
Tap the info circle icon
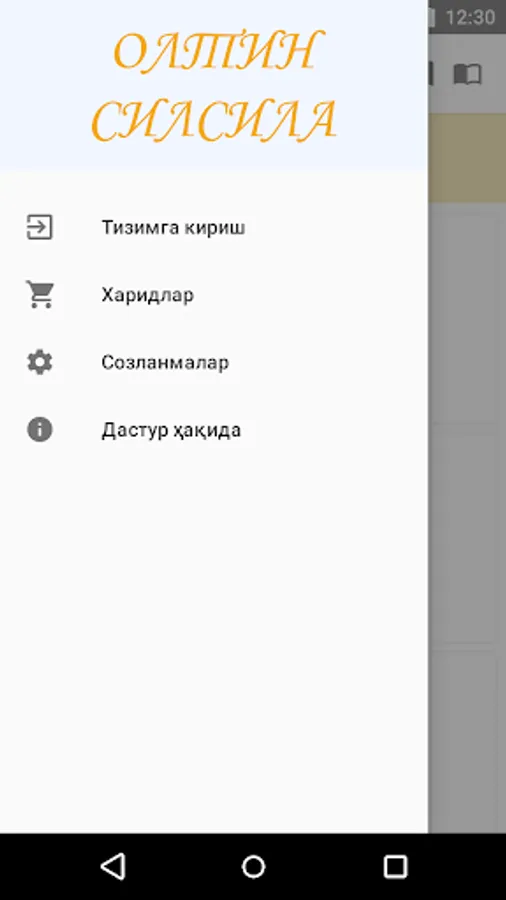coord(40,429)
